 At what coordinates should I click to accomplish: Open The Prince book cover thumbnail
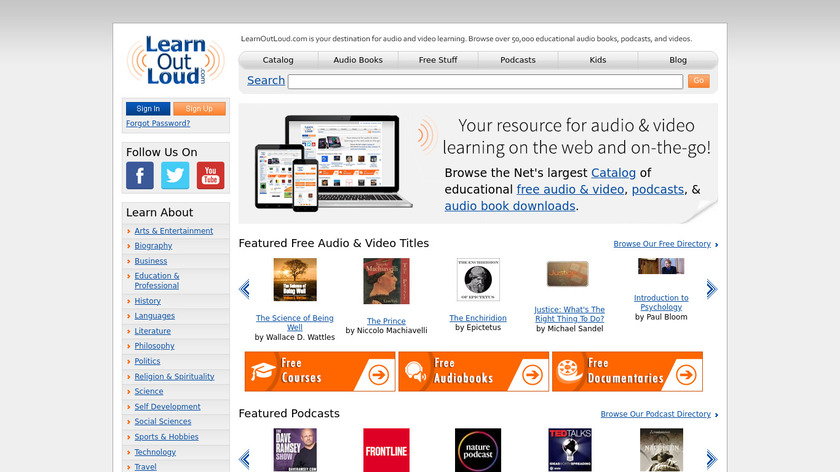pos(386,281)
